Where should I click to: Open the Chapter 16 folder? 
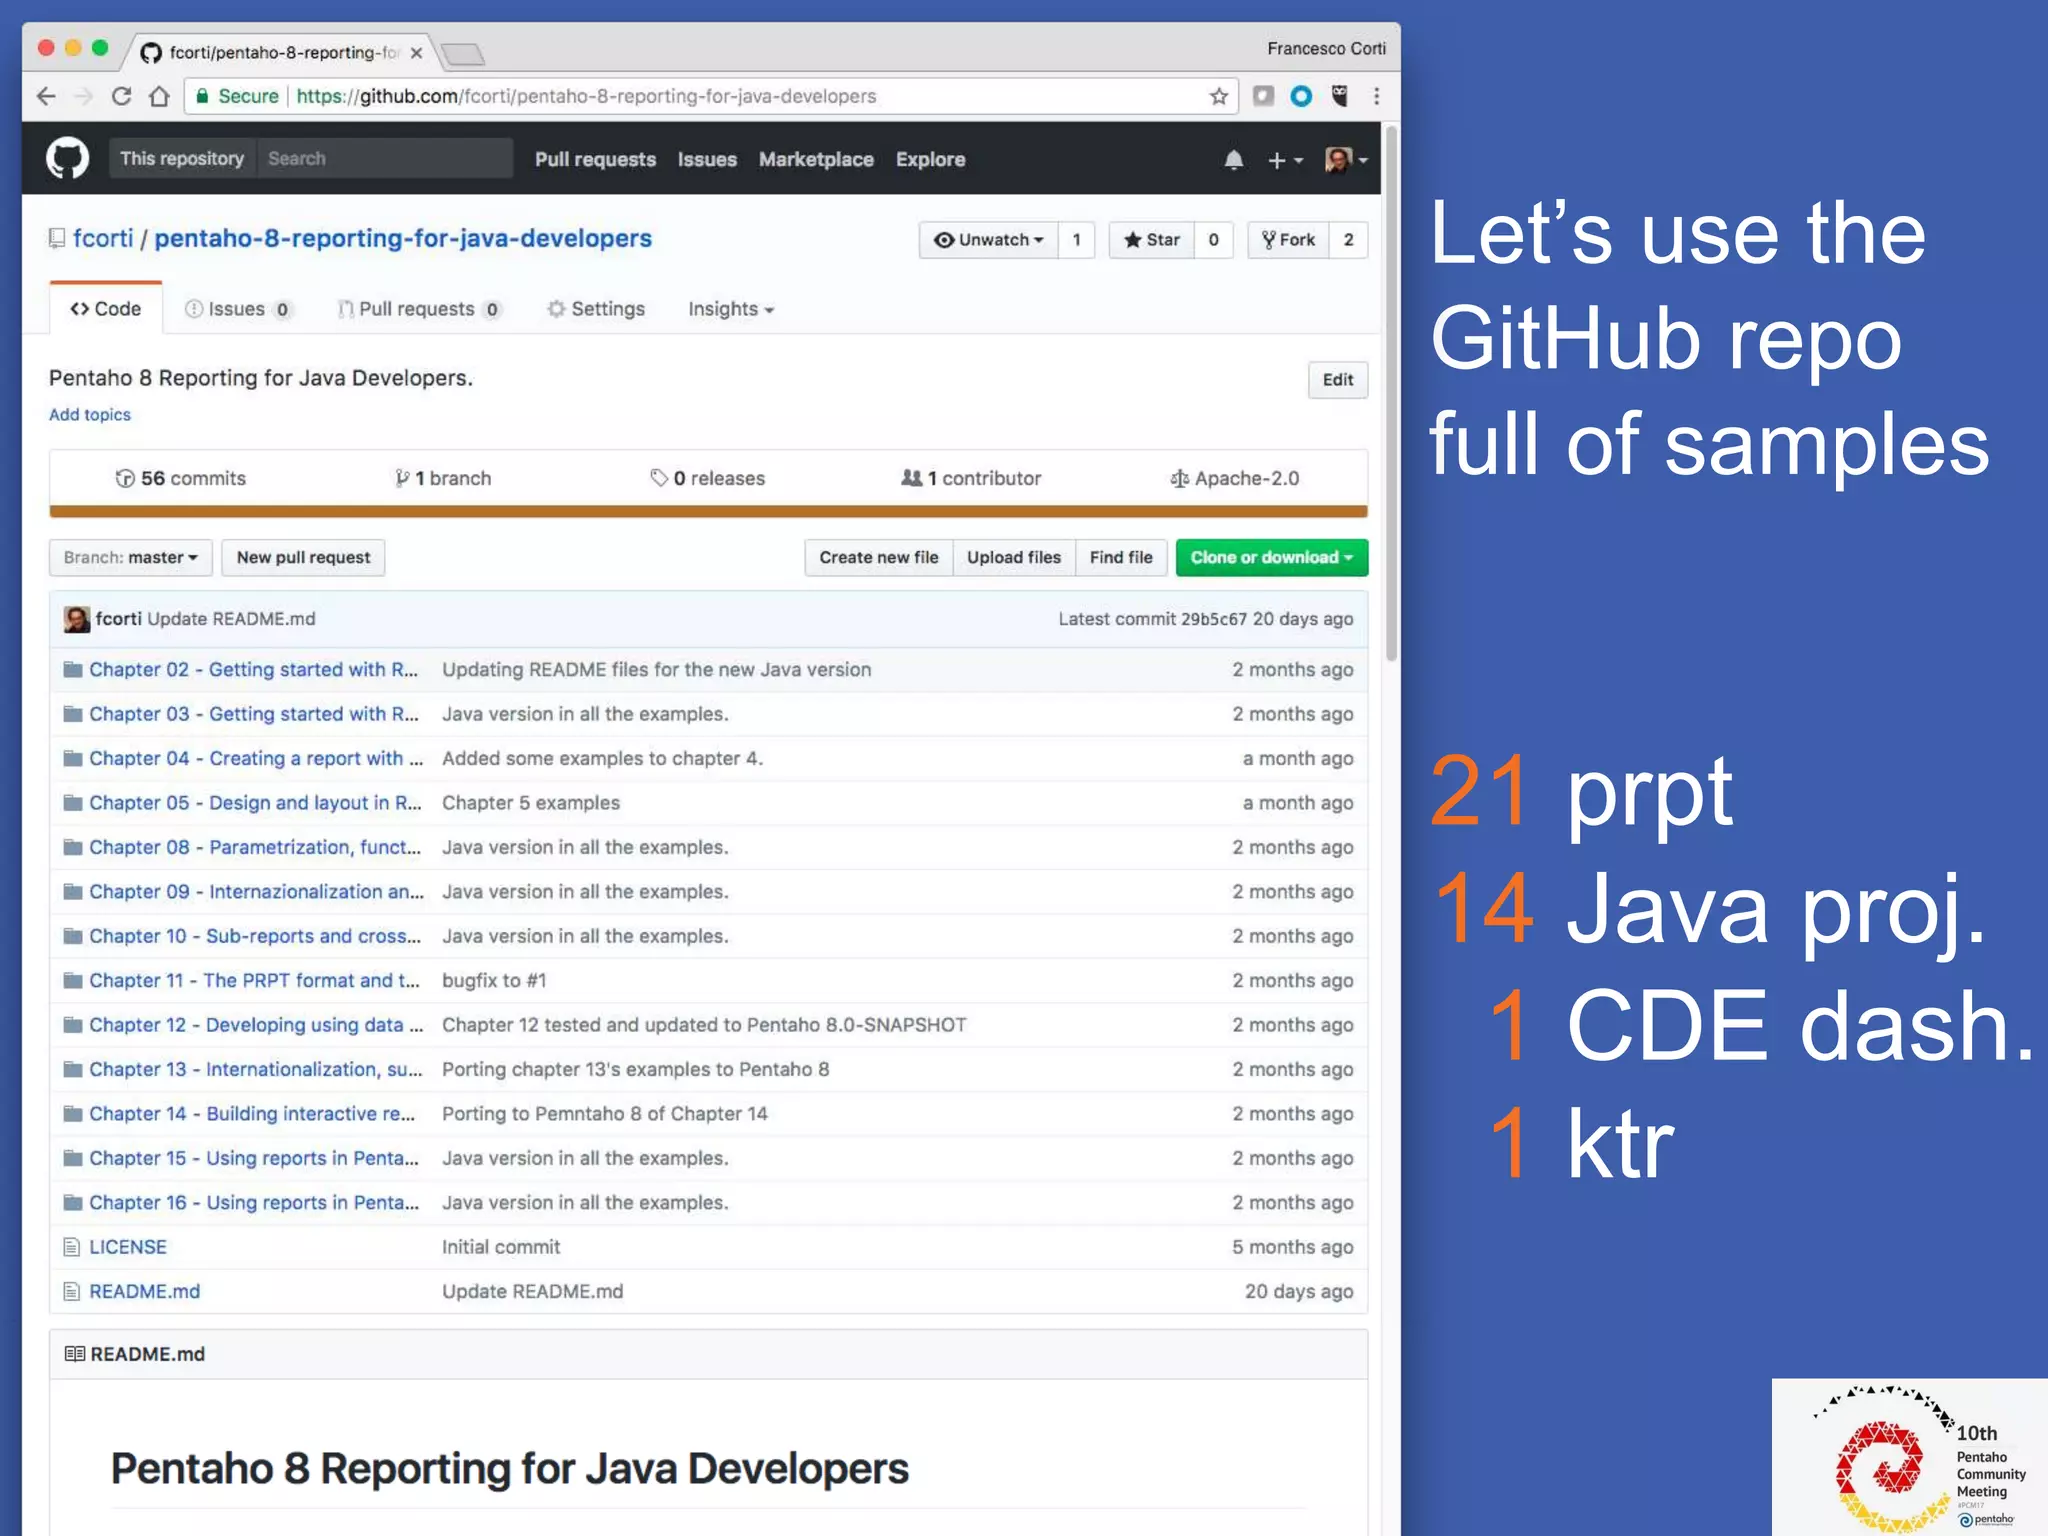254,1203
